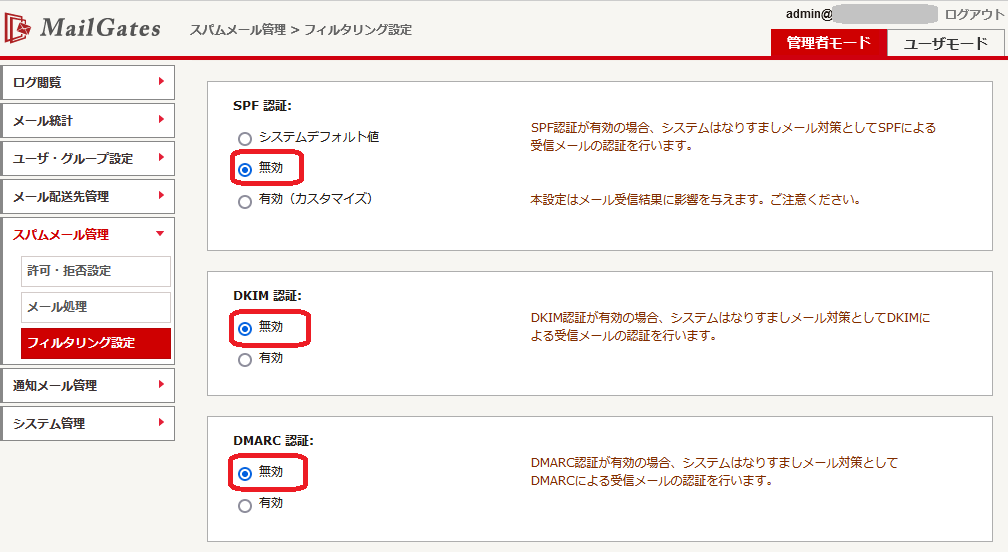This screenshot has height=552, width=1008.
Task: Enable DKIM 認証 with 有効 radio
Action: (x=245, y=359)
